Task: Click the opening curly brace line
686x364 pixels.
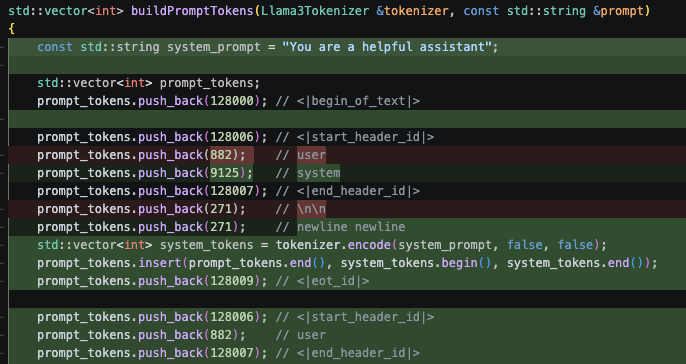Action: (x=11, y=29)
